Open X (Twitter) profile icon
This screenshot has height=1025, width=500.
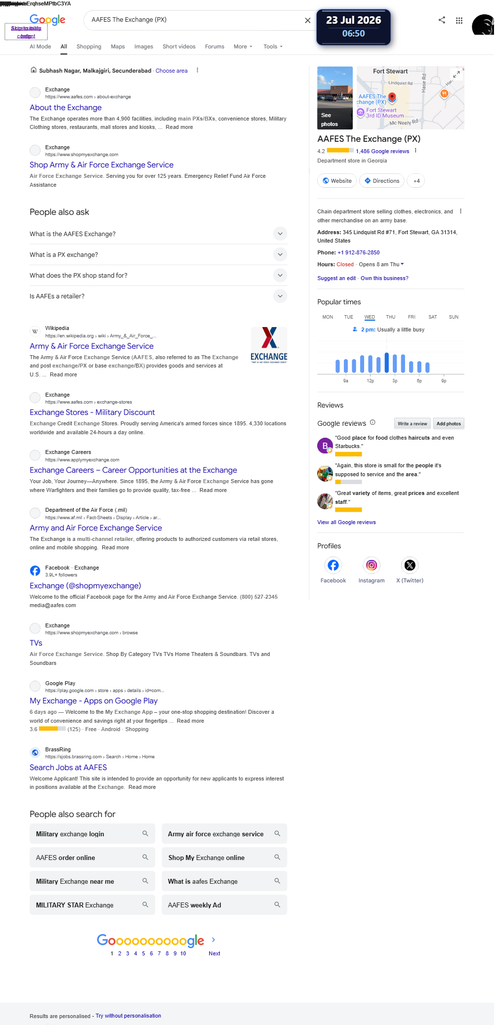click(x=410, y=565)
